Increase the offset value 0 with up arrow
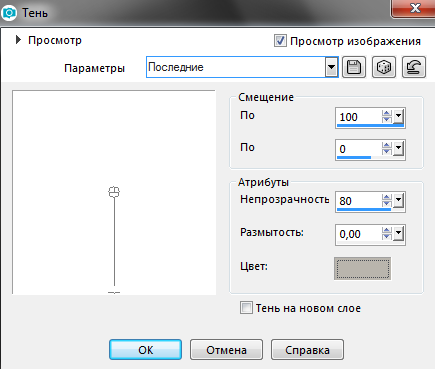The image size is (435, 369). coord(387,146)
